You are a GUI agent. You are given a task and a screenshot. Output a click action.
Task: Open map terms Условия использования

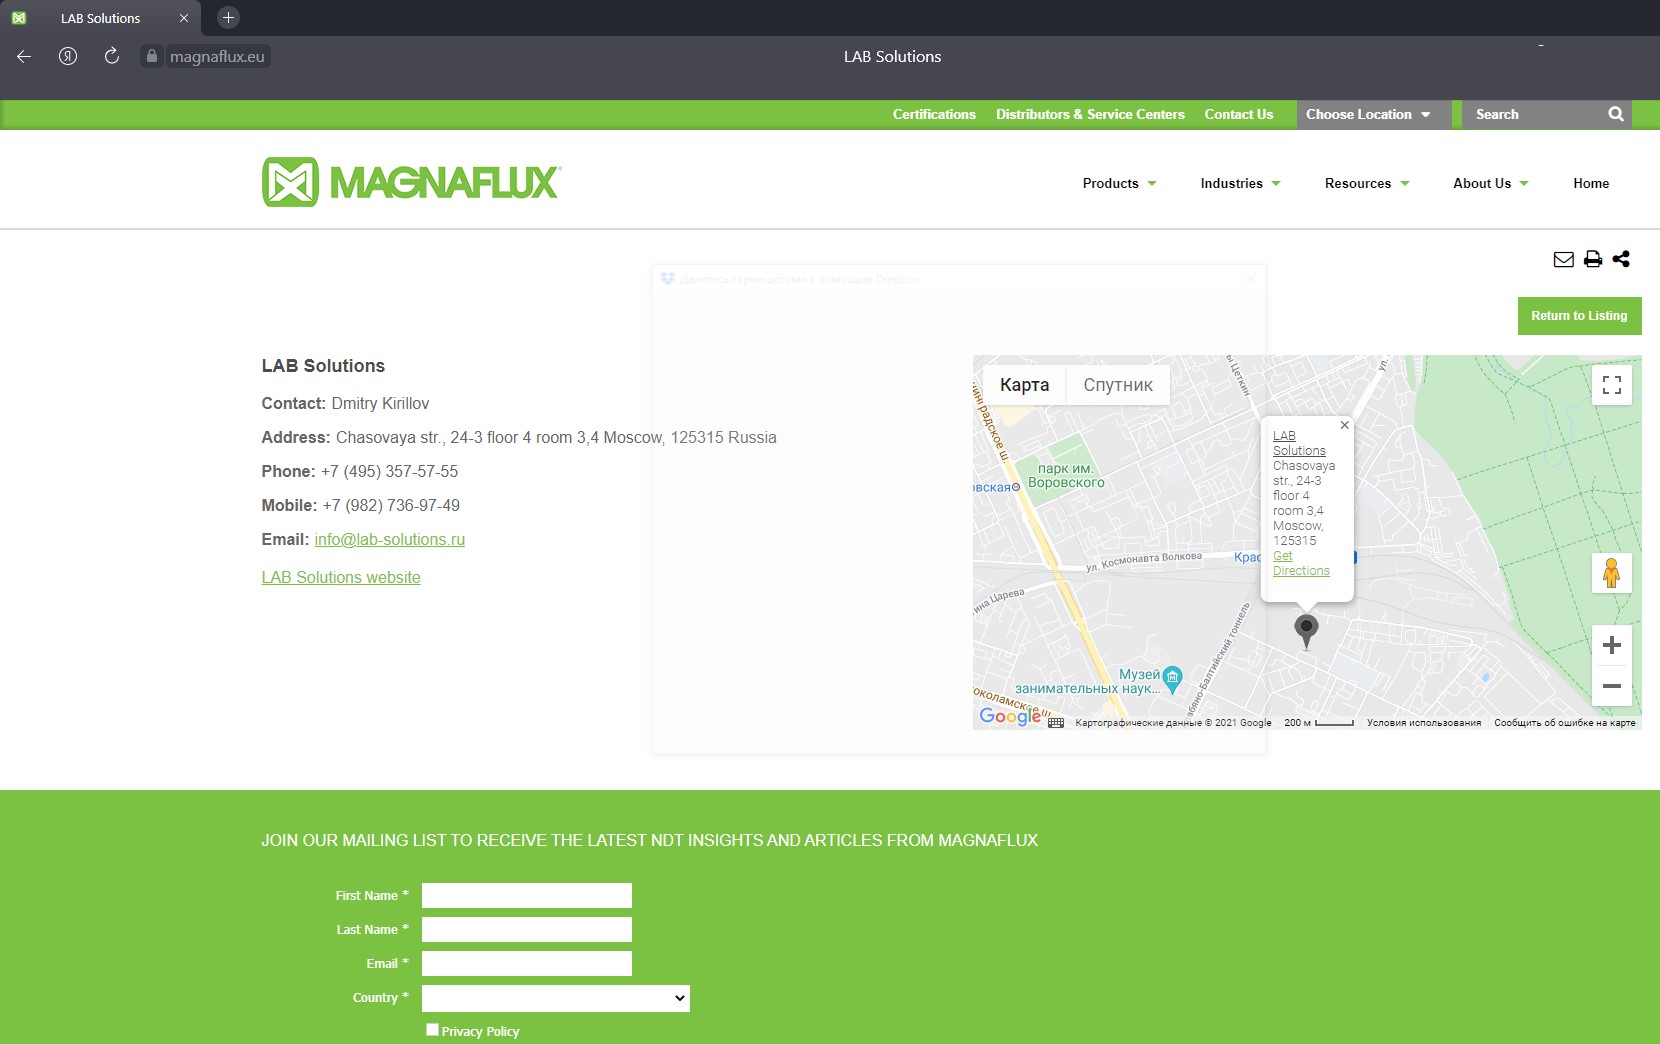tap(1424, 723)
